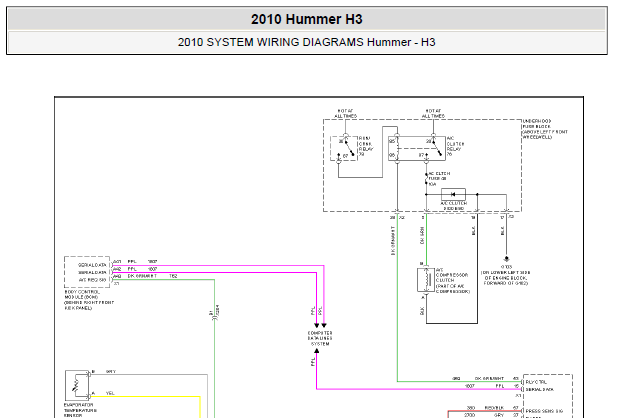Click the evaporator temperature sensor thermistor symbol
Image resolution: width=618 pixels, height=418 pixels.
(77, 385)
